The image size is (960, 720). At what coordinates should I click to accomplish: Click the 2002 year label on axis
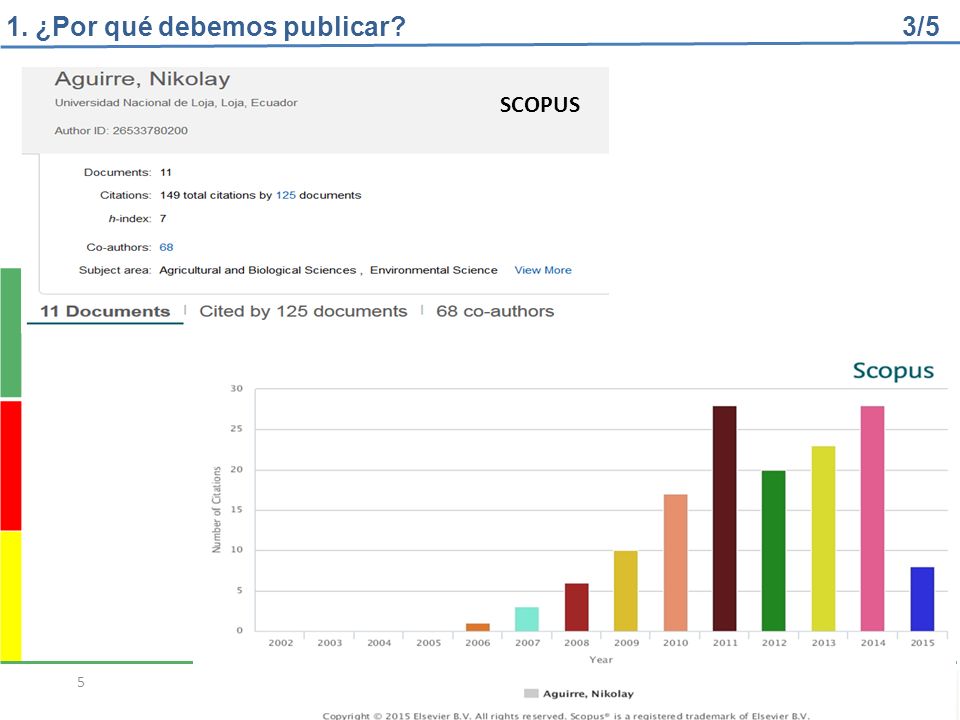280,643
